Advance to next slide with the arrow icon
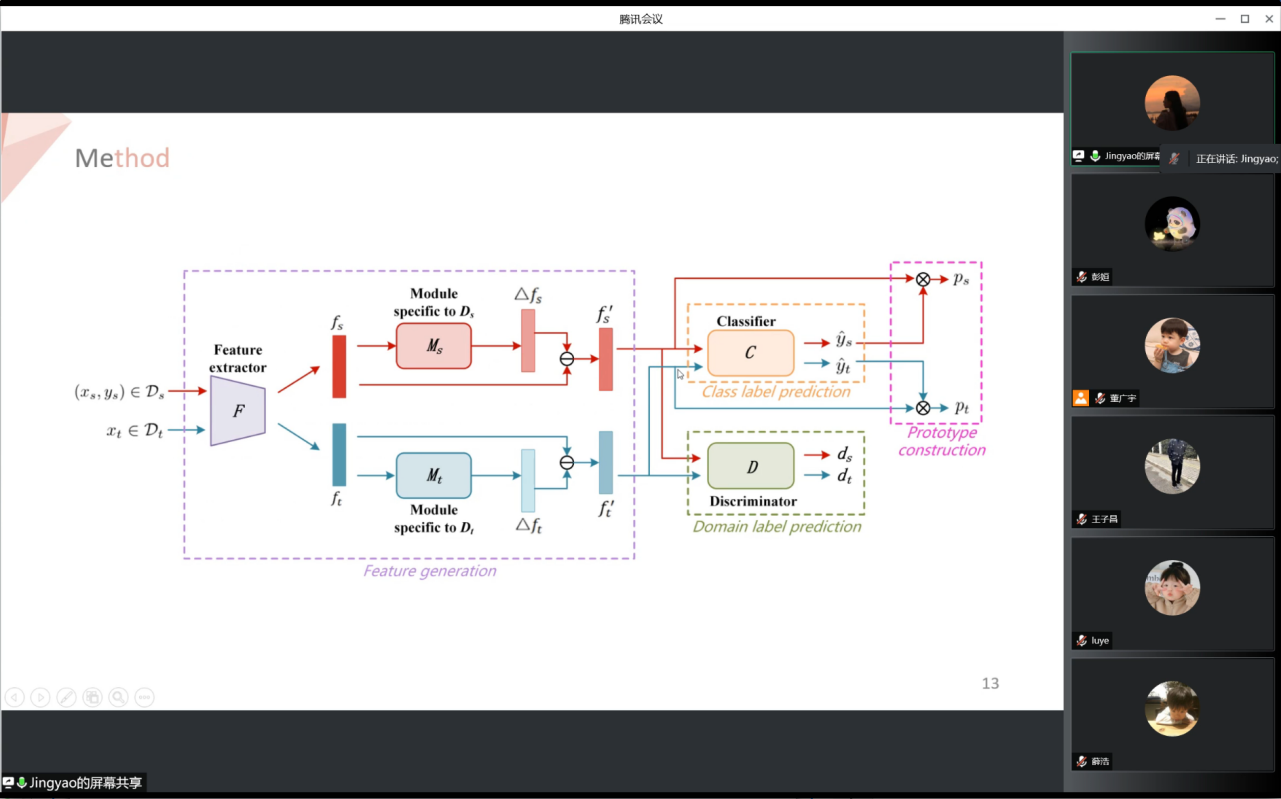This screenshot has width=1281, height=799. click(x=40, y=697)
